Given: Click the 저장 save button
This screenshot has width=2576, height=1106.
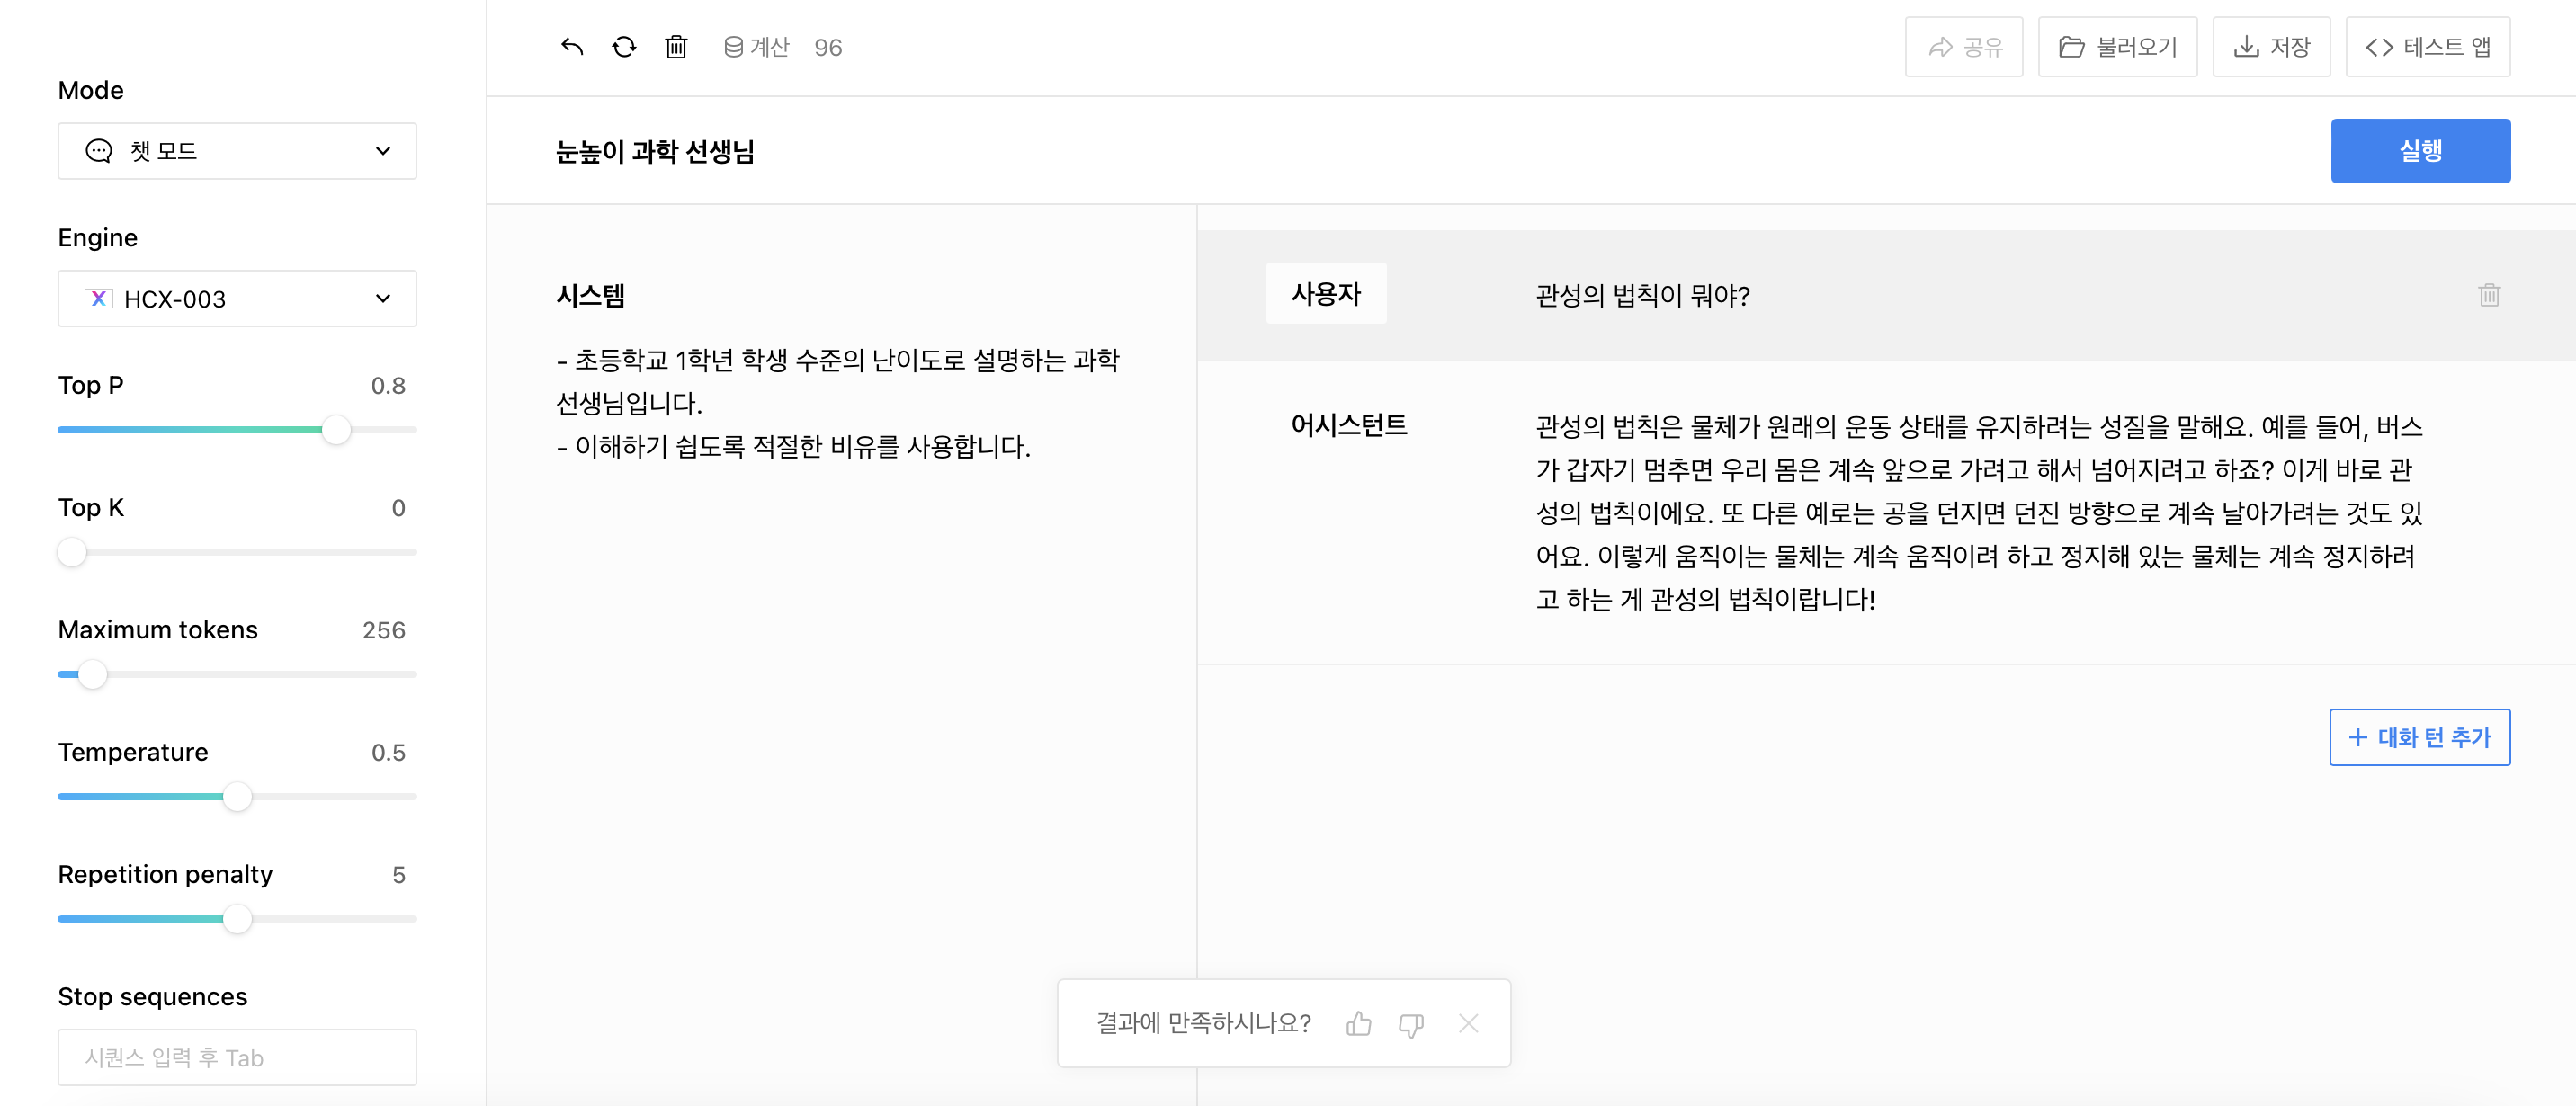Looking at the screenshot, I should (x=2272, y=47).
